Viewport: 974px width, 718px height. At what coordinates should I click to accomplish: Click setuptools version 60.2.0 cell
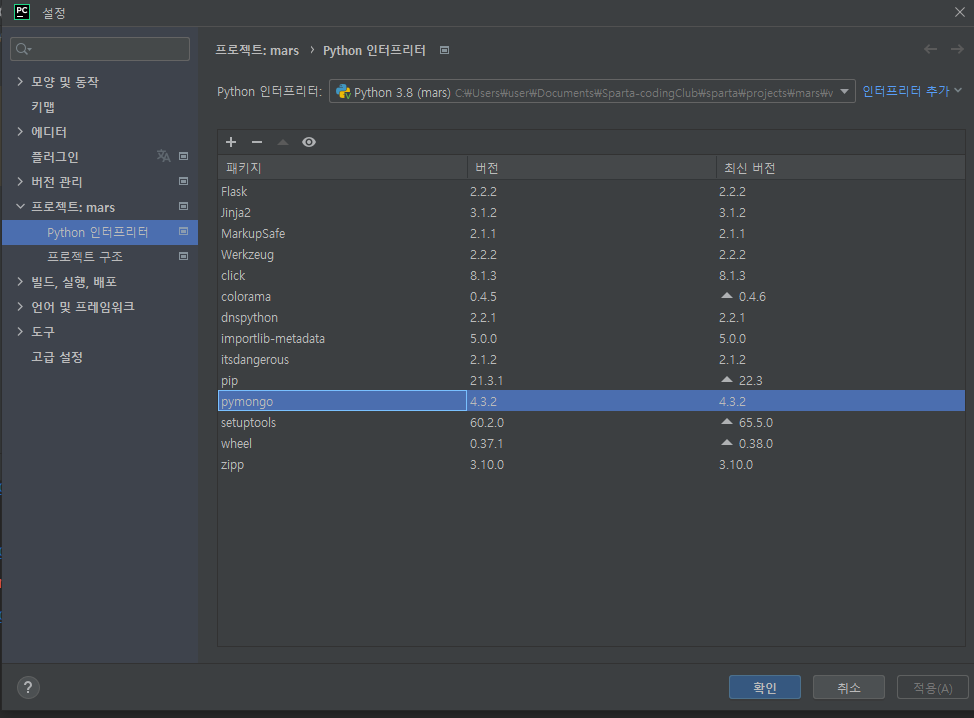(x=487, y=422)
